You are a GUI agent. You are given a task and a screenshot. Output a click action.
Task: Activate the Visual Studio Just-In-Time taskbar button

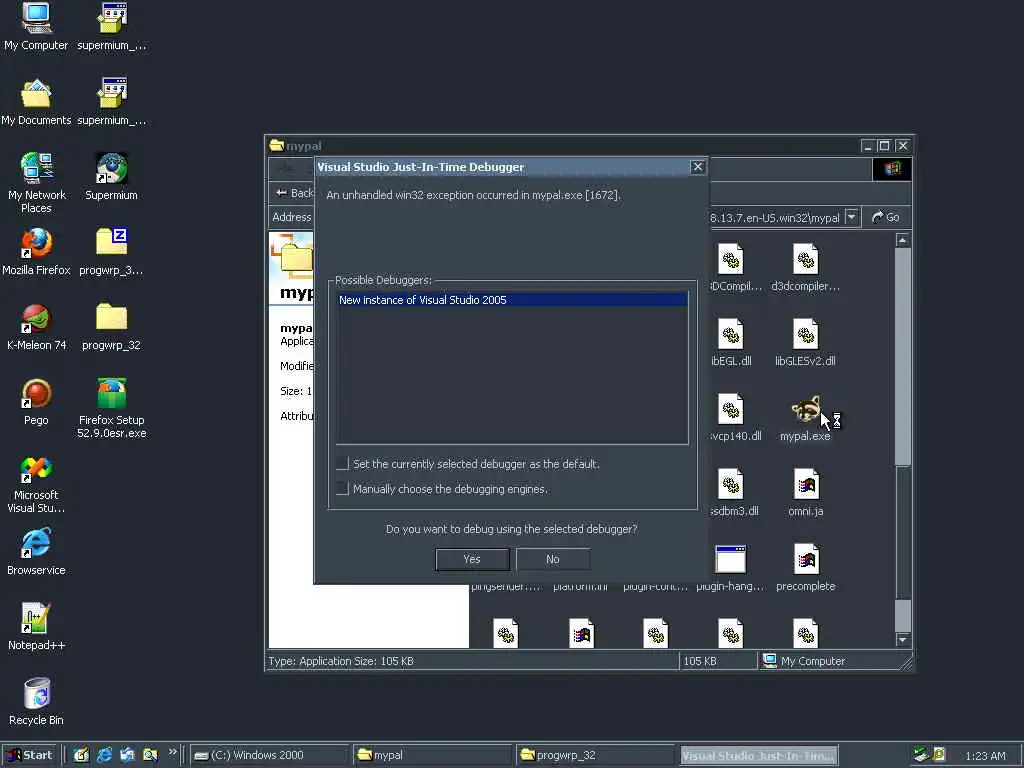pyautogui.click(x=759, y=755)
